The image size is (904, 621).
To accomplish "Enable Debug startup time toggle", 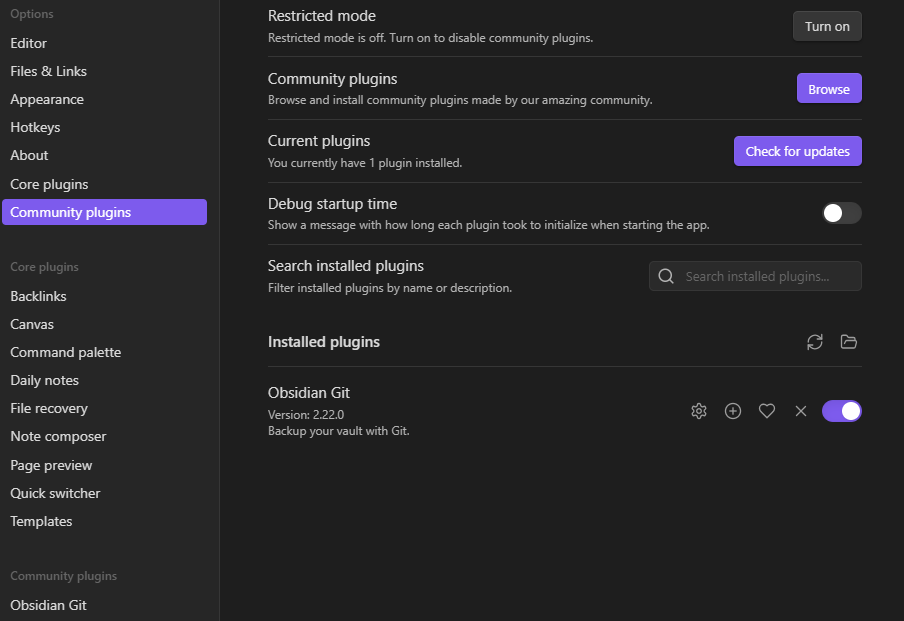I will tap(842, 213).
